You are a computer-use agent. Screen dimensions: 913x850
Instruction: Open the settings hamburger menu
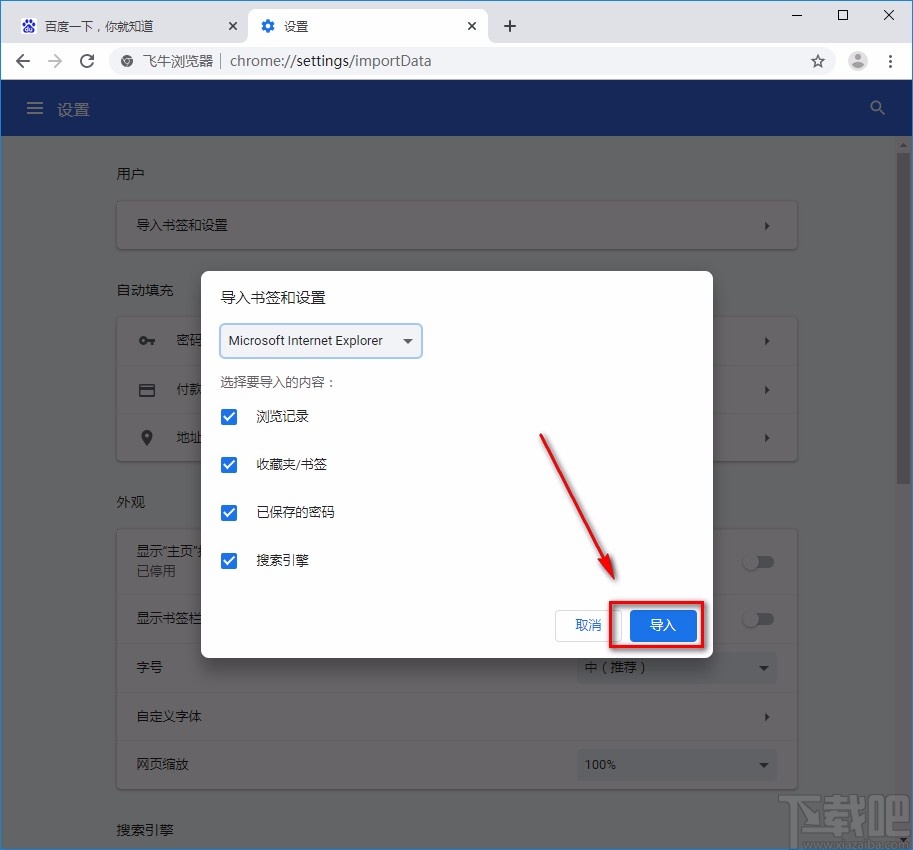(35, 109)
